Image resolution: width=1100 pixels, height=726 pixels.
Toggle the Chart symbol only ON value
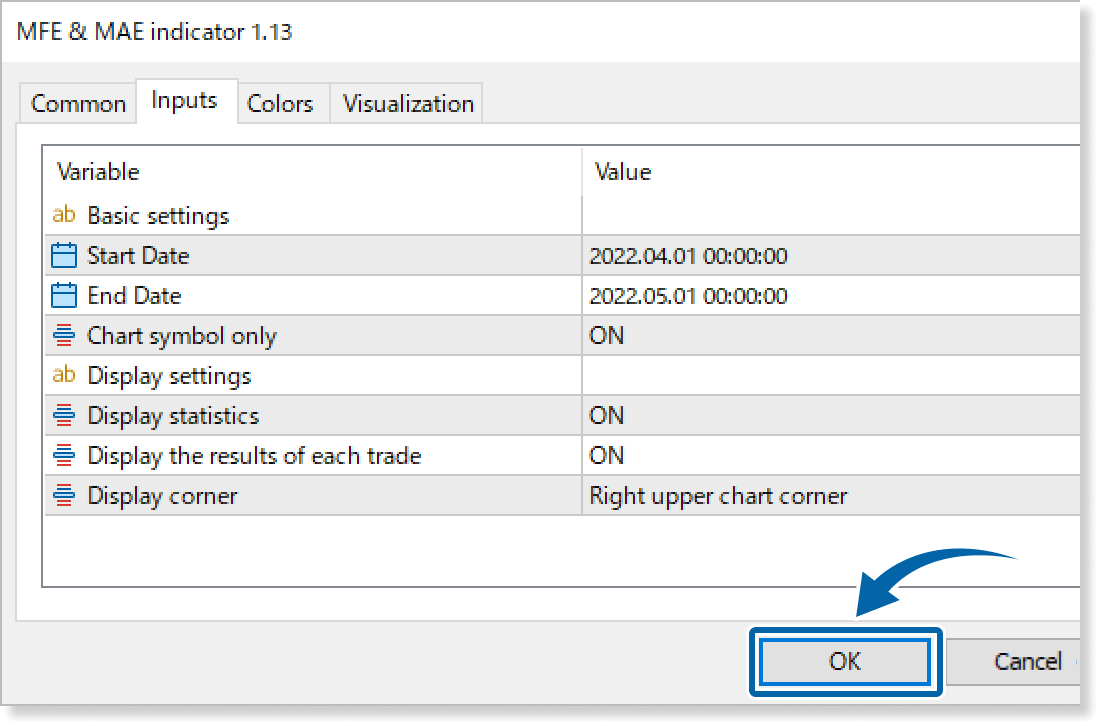(606, 336)
